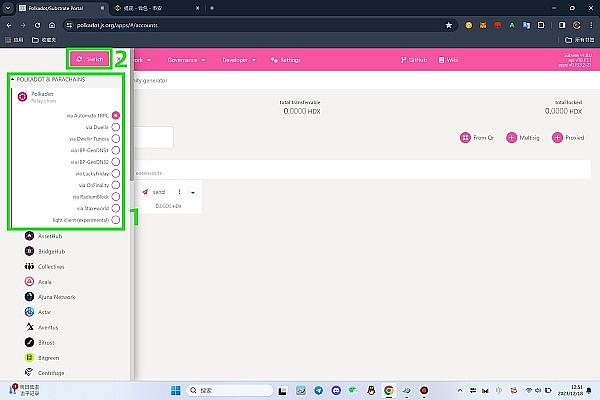Image resolution: width=600 pixels, height=400 pixels.
Task: Open the BridgeHub parachain entry
Action: point(45,251)
